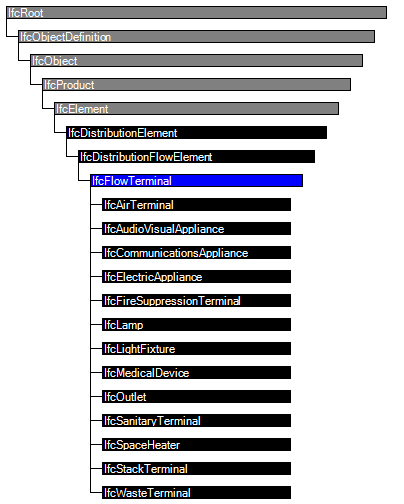Open IfcCommunicationsAppliance entry

tap(196, 253)
